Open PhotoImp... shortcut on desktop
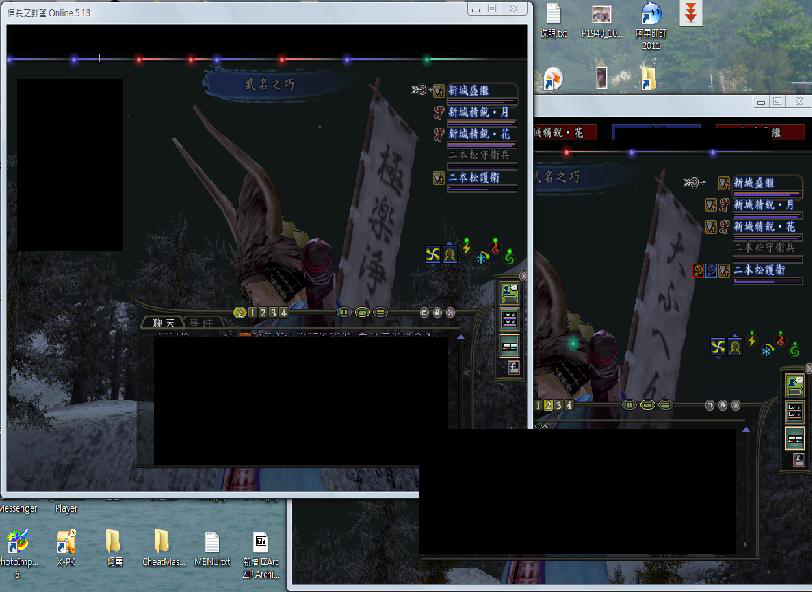This screenshot has width=812, height=592. click(x=18, y=552)
